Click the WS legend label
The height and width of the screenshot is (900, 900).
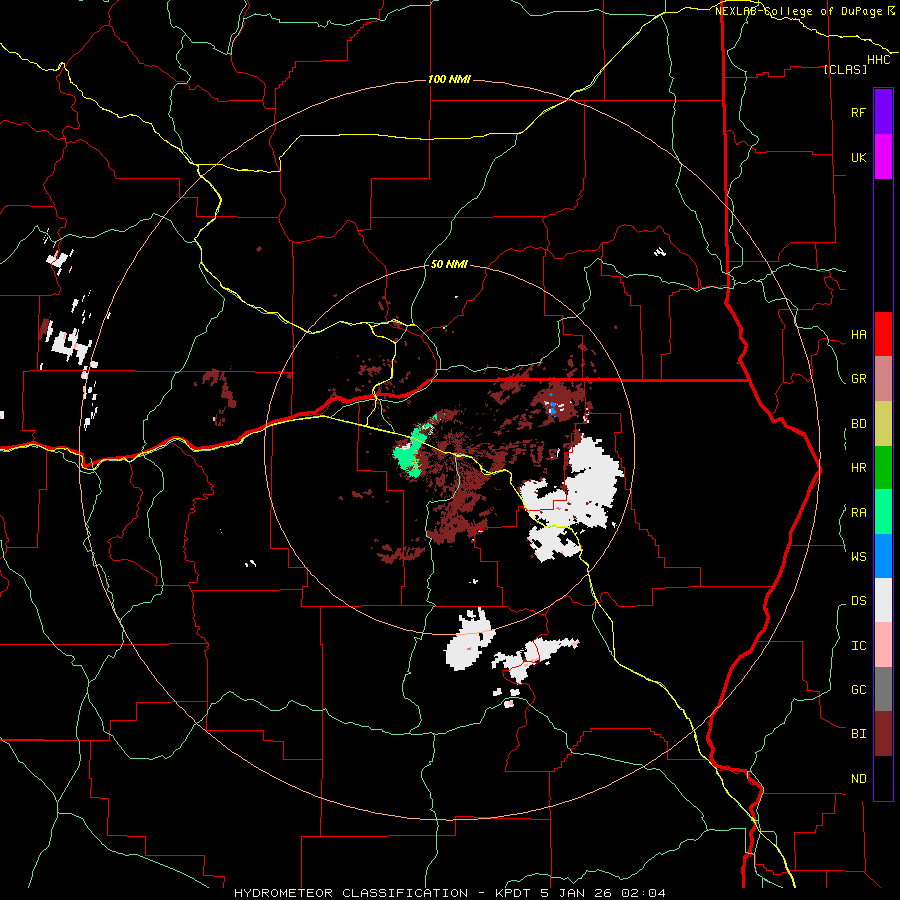(858, 557)
